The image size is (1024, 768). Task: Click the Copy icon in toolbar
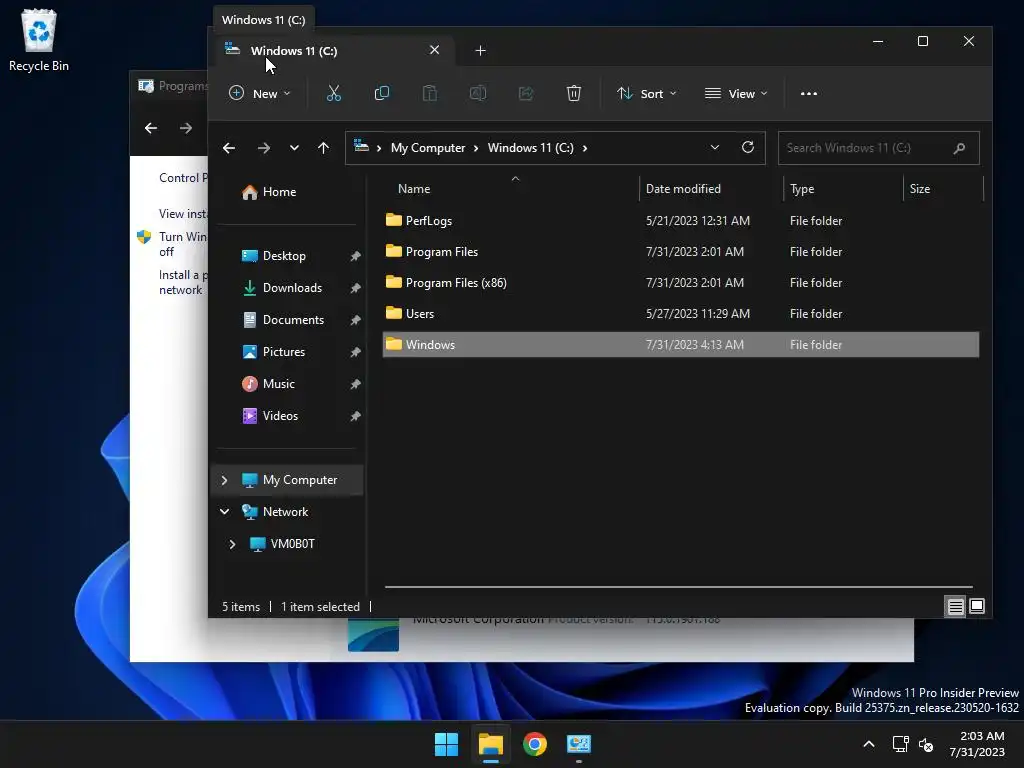(x=381, y=93)
